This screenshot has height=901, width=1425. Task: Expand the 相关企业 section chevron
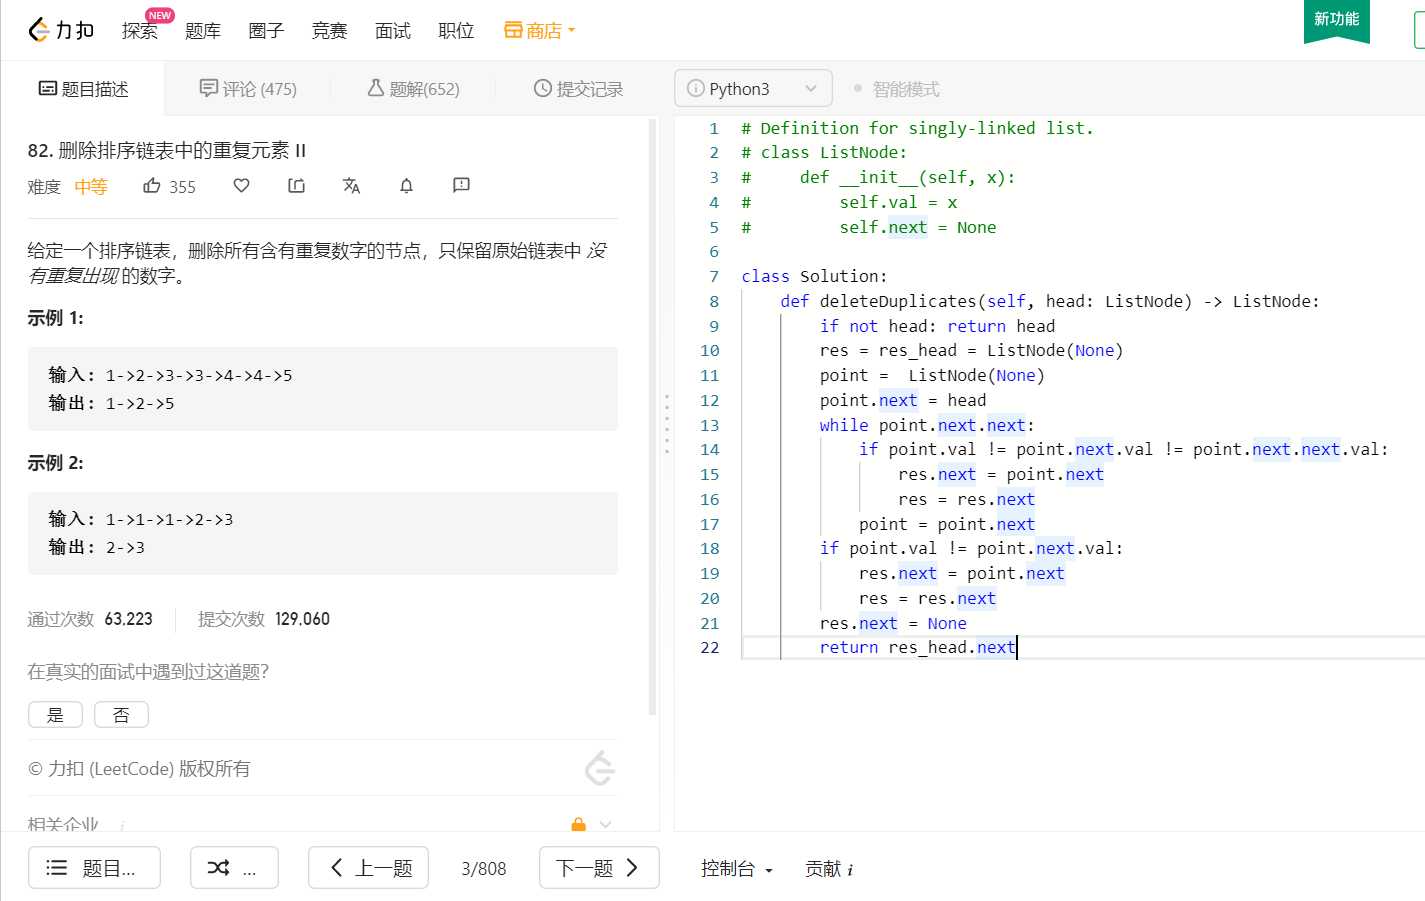[x=605, y=824]
